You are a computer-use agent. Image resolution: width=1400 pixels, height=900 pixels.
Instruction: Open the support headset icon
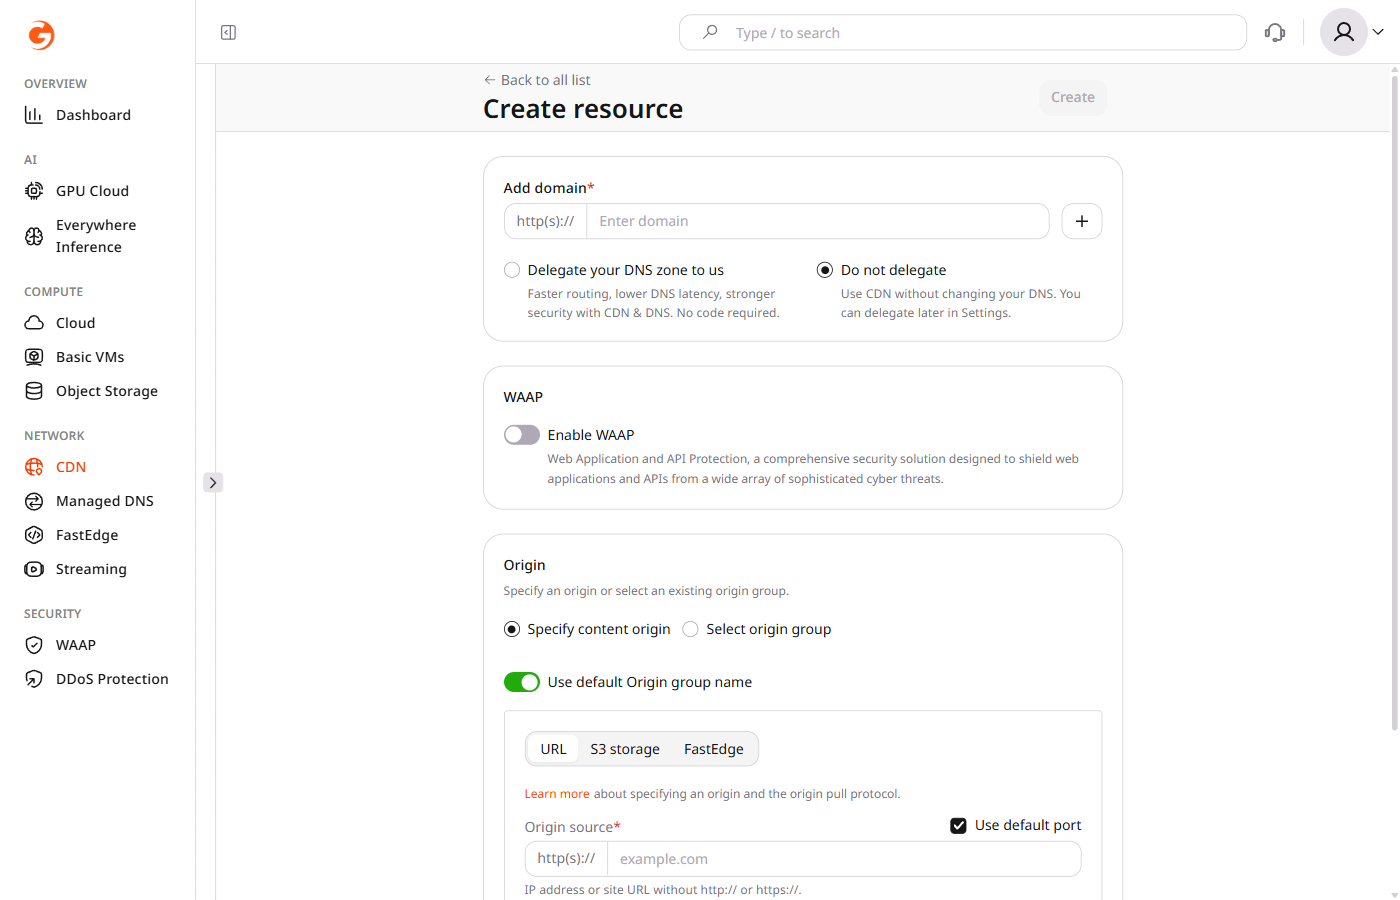click(1275, 33)
